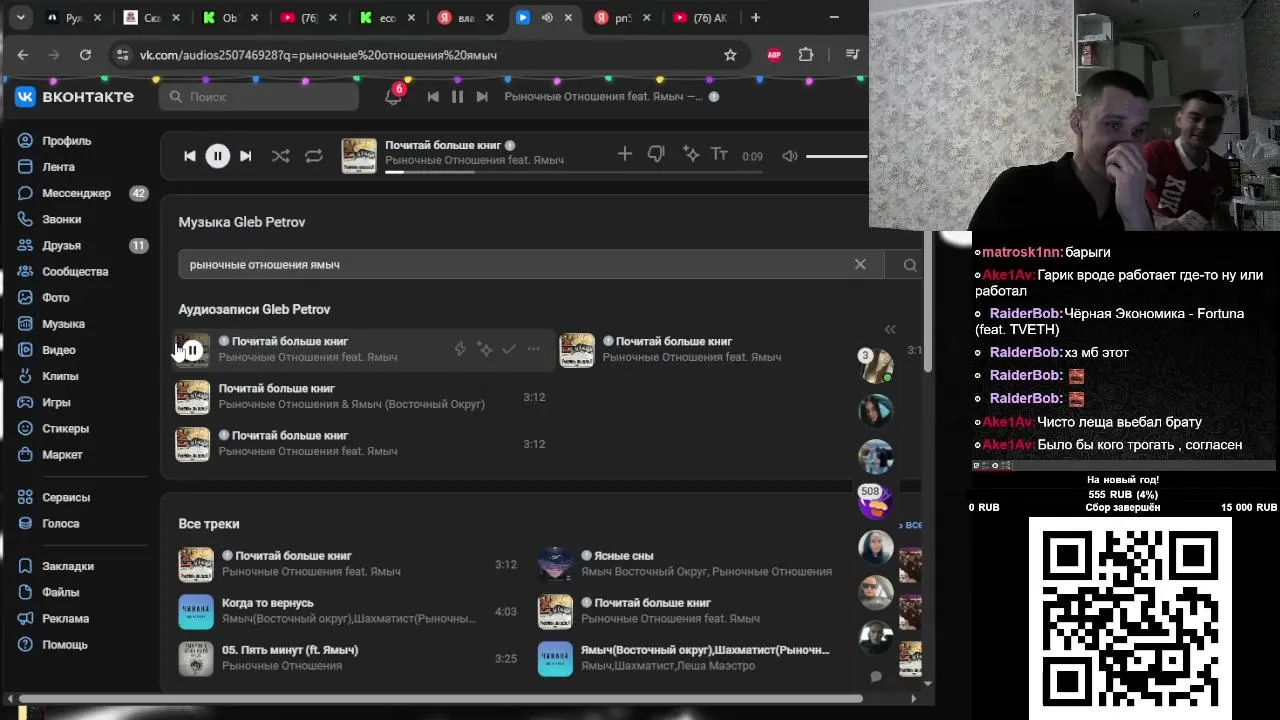Screen dimensions: 1280x720
Task: Add current track with the plus icon
Action: [625, 154]
